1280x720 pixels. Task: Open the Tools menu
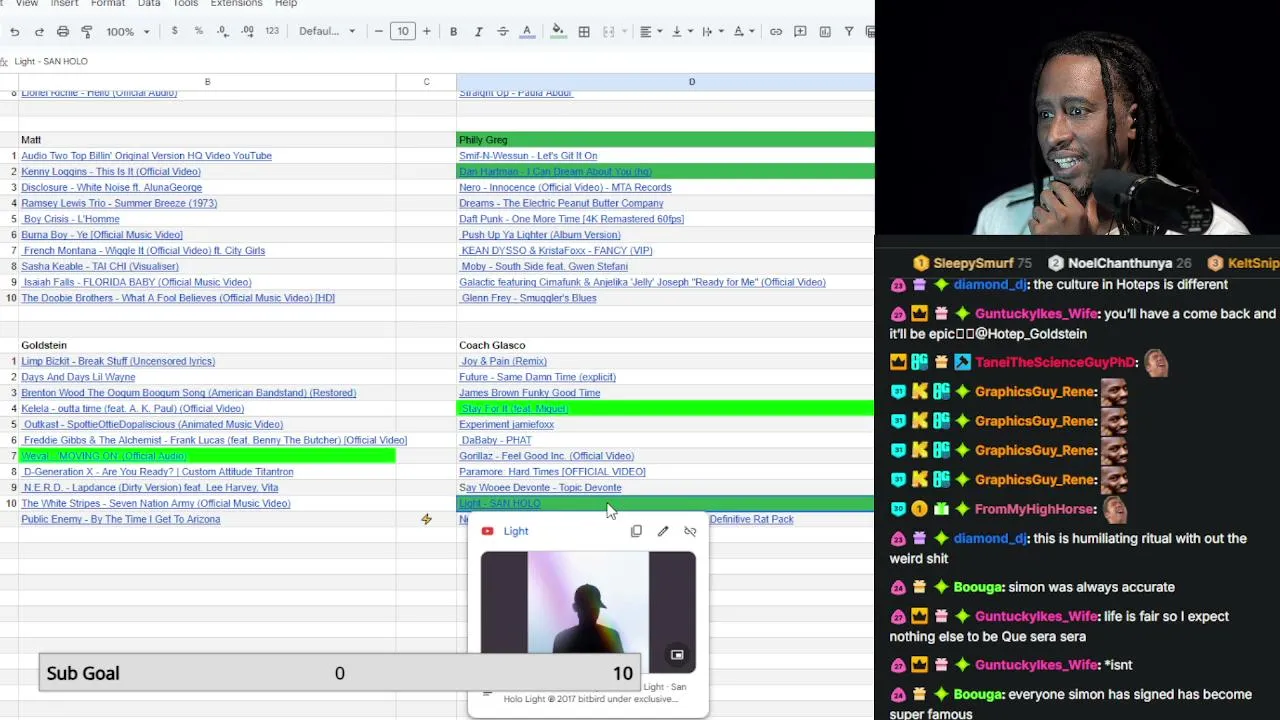tap(185, 4)
